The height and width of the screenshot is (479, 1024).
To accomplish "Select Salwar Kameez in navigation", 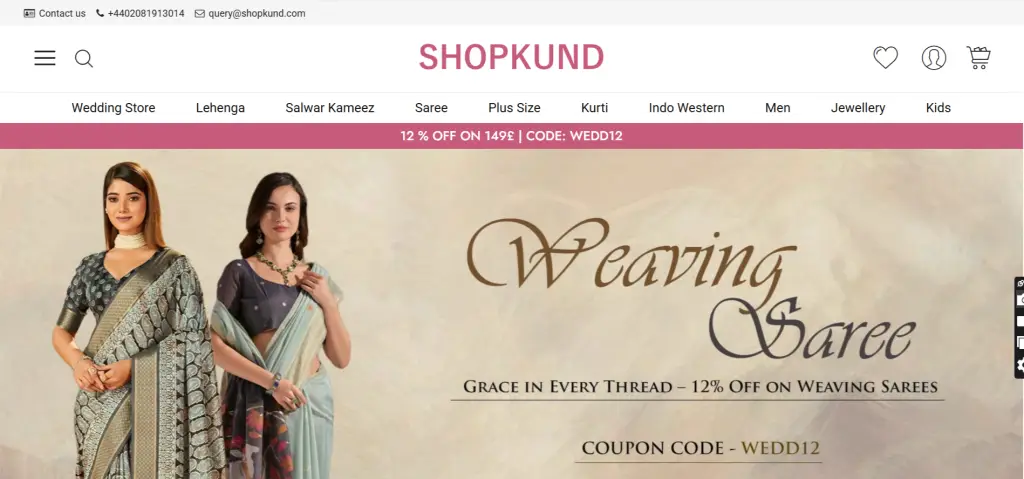I will (330, 108).
